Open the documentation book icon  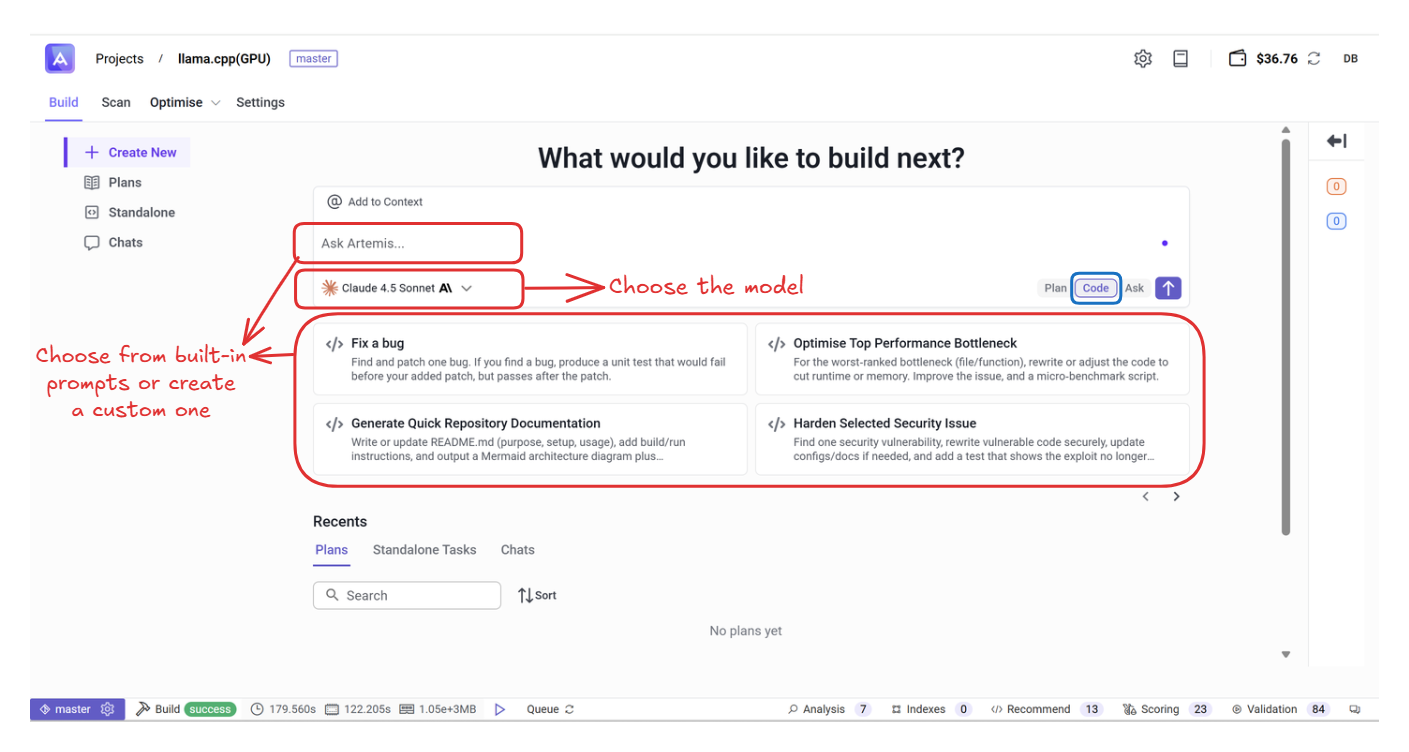(1180, 59)
